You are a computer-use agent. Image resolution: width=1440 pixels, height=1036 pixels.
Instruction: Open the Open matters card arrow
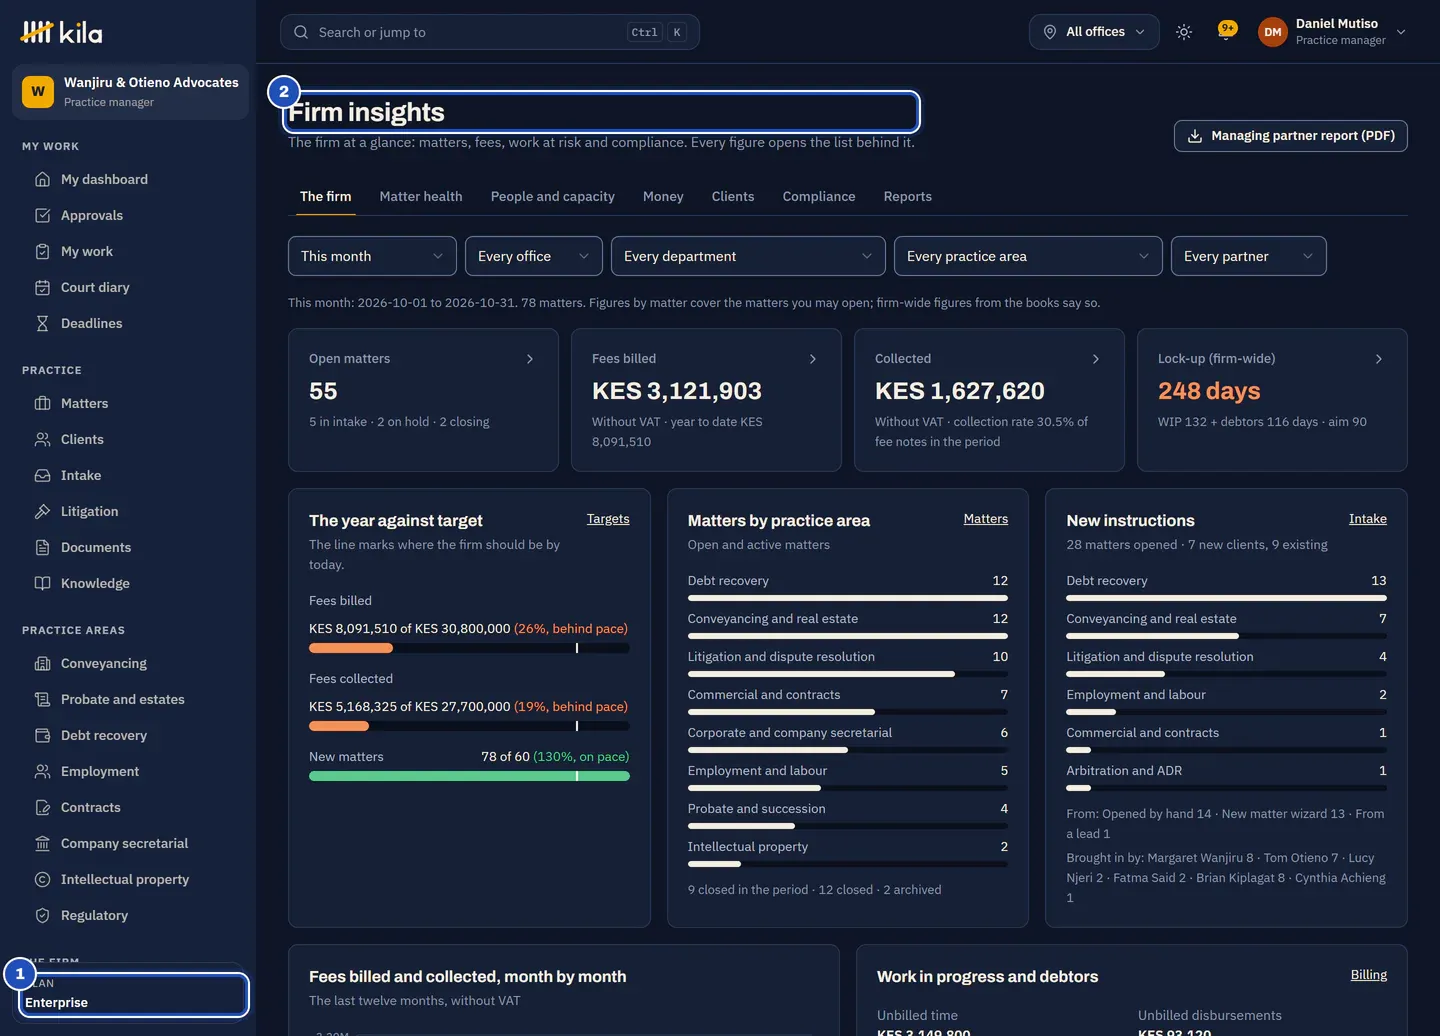(x=530, y=359)
